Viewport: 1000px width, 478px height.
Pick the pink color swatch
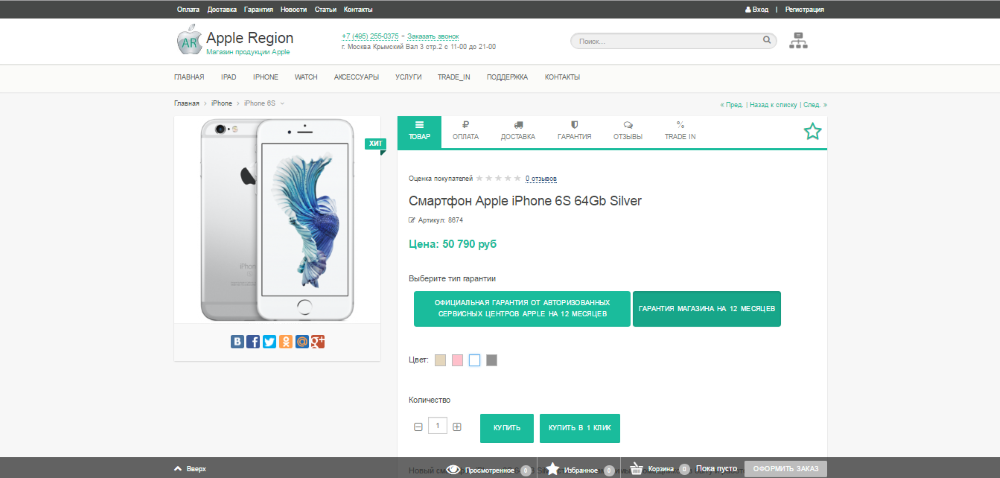pyautogui.click(x=457, y=360)
